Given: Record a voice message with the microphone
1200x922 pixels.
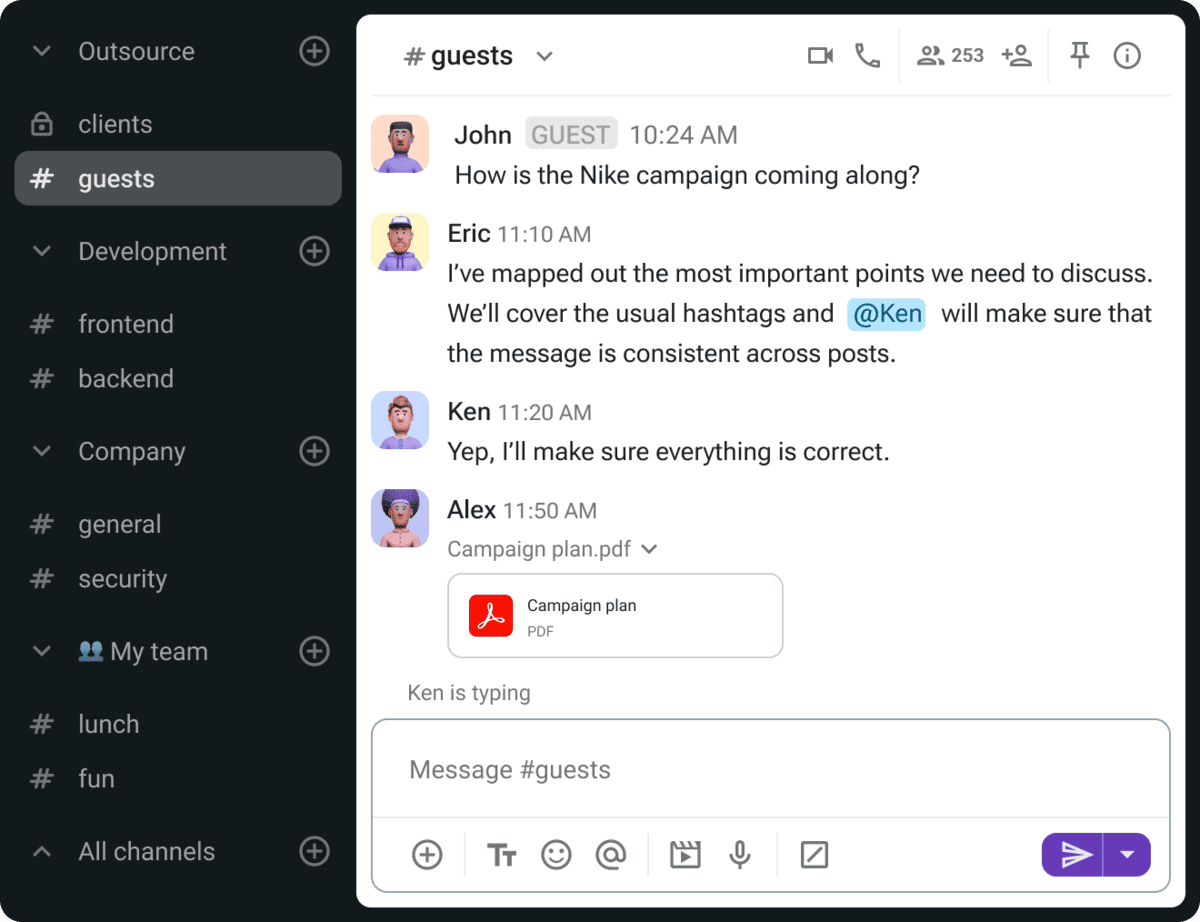Looking at the screenshot, I should pos(740,855).
